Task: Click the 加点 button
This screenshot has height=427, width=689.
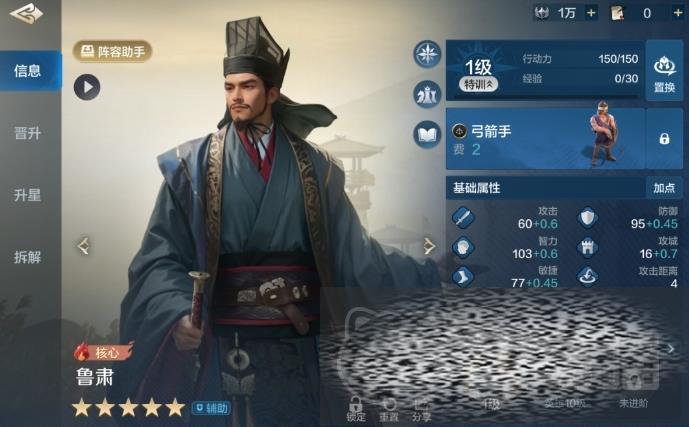Action: pyautogui.click(x=664, y=188)
